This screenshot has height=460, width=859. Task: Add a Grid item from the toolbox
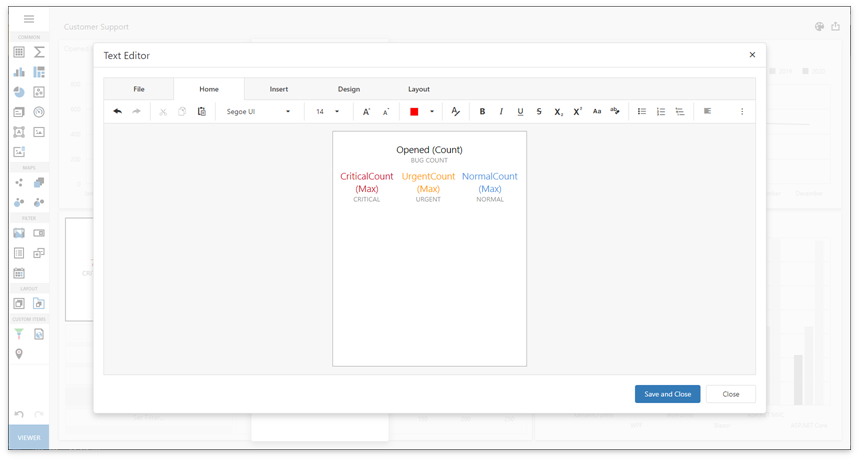point(19,52)
